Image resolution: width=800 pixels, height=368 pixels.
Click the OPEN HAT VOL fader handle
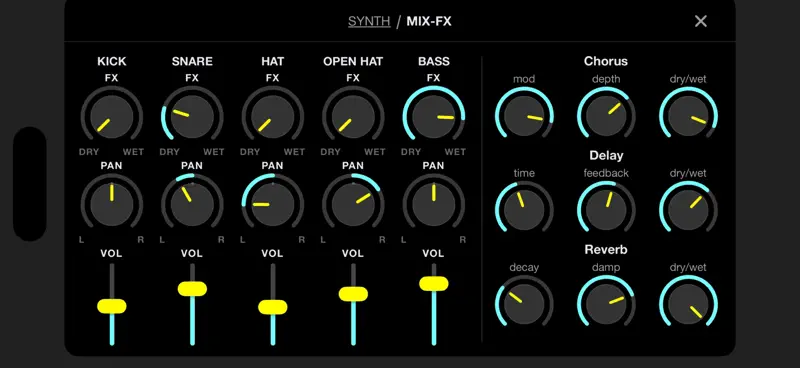353,294
